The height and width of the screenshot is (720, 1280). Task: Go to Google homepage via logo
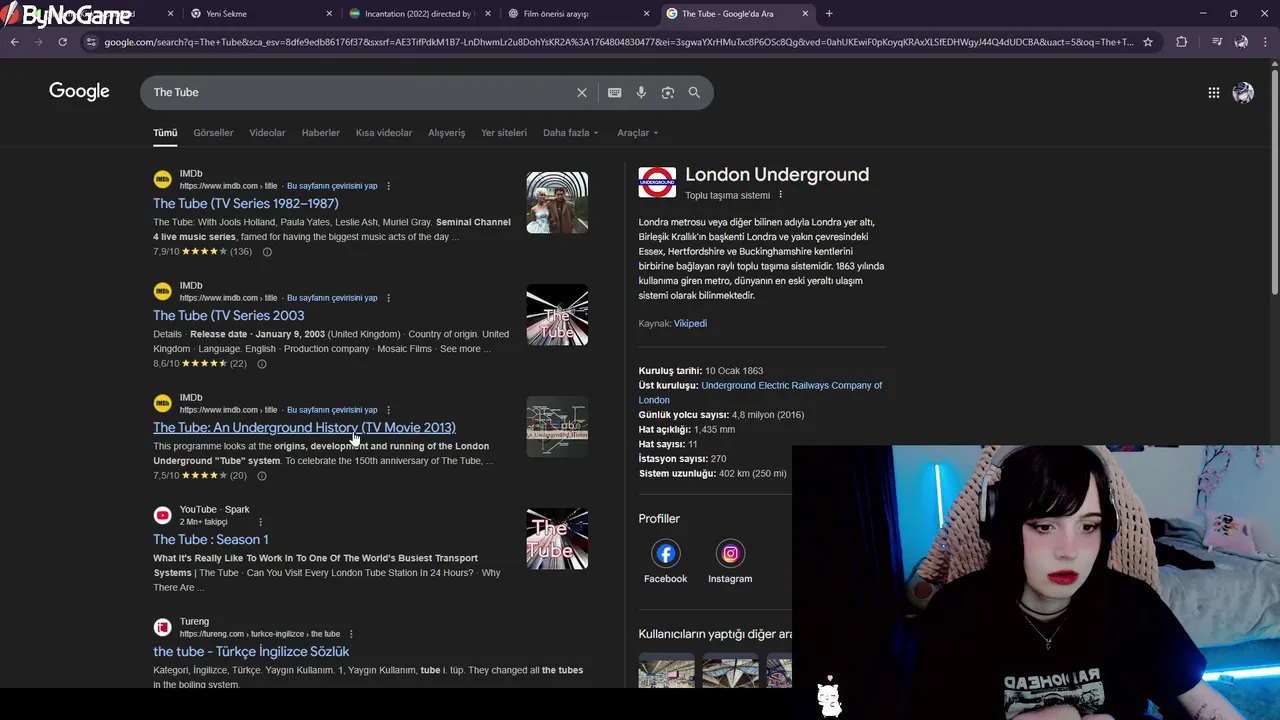click(x=79, y=92)
